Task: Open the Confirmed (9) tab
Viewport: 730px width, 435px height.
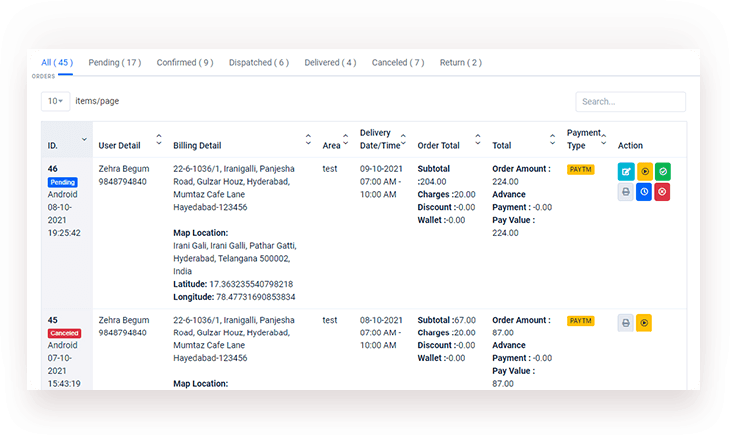Action: click(x=185, y=62)
